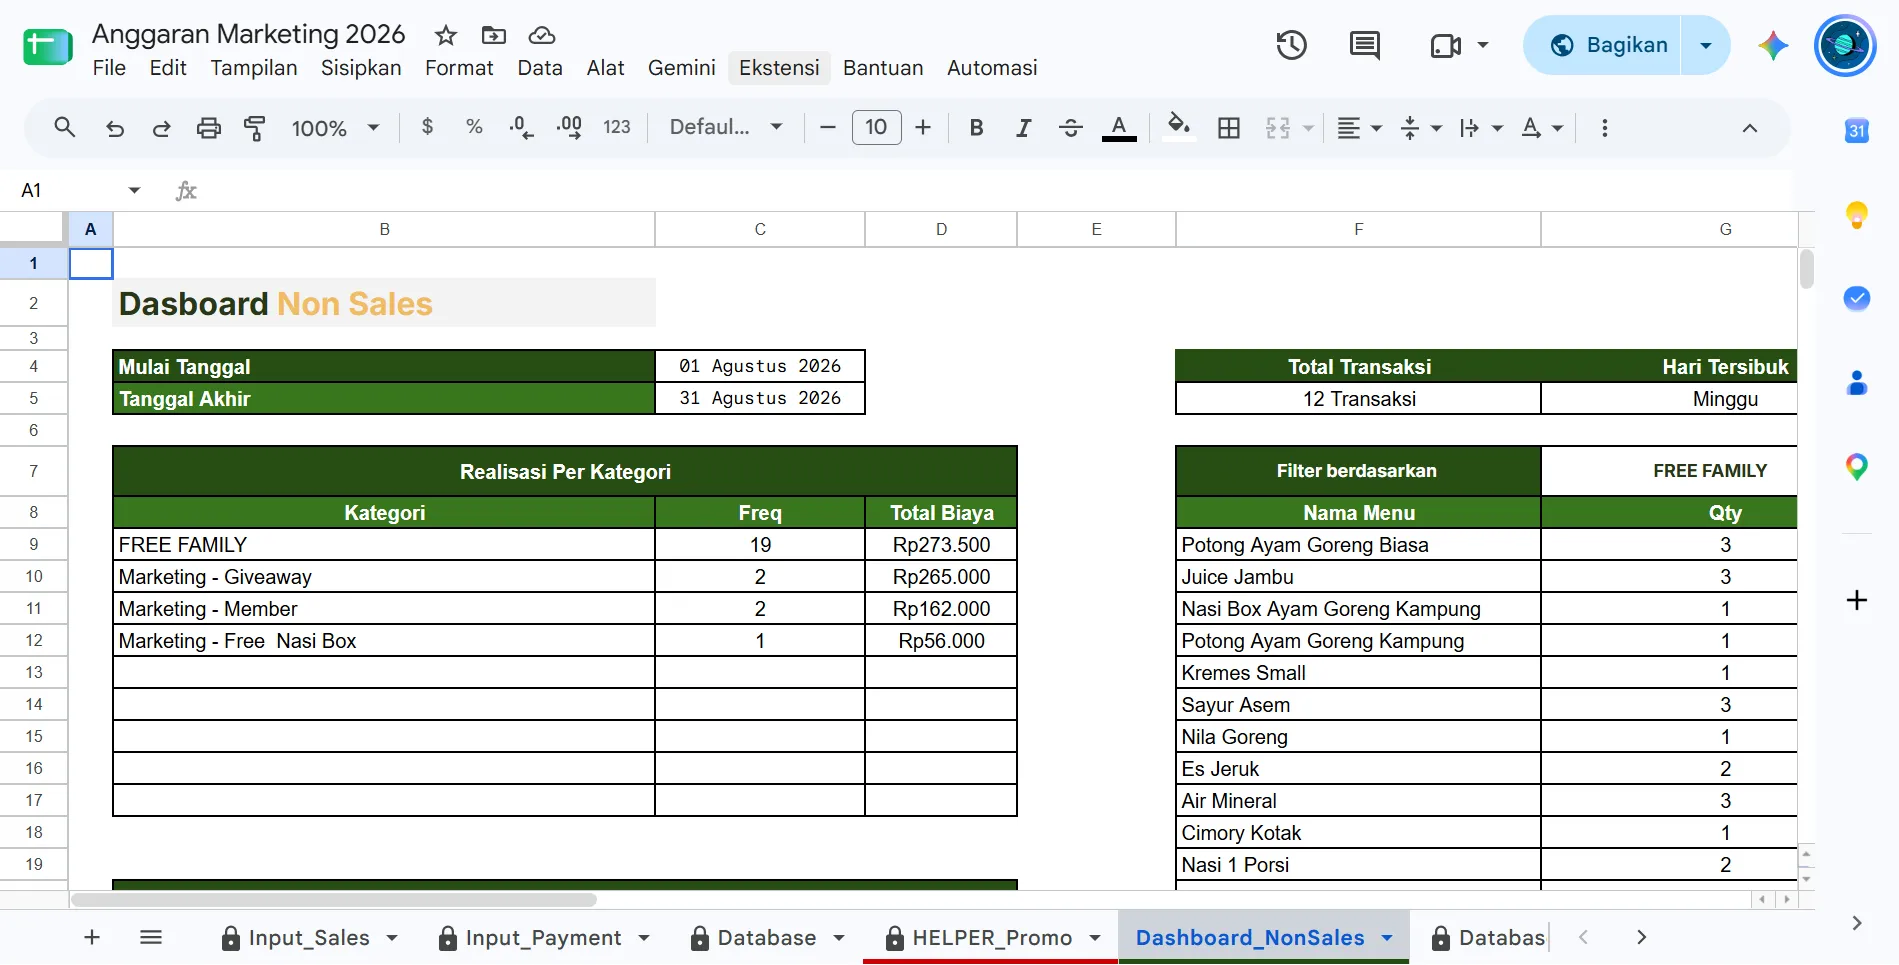This screenshot has width=1899, height=965.
Task: Open the Sisipkan menu
Action: click(361, 68)
